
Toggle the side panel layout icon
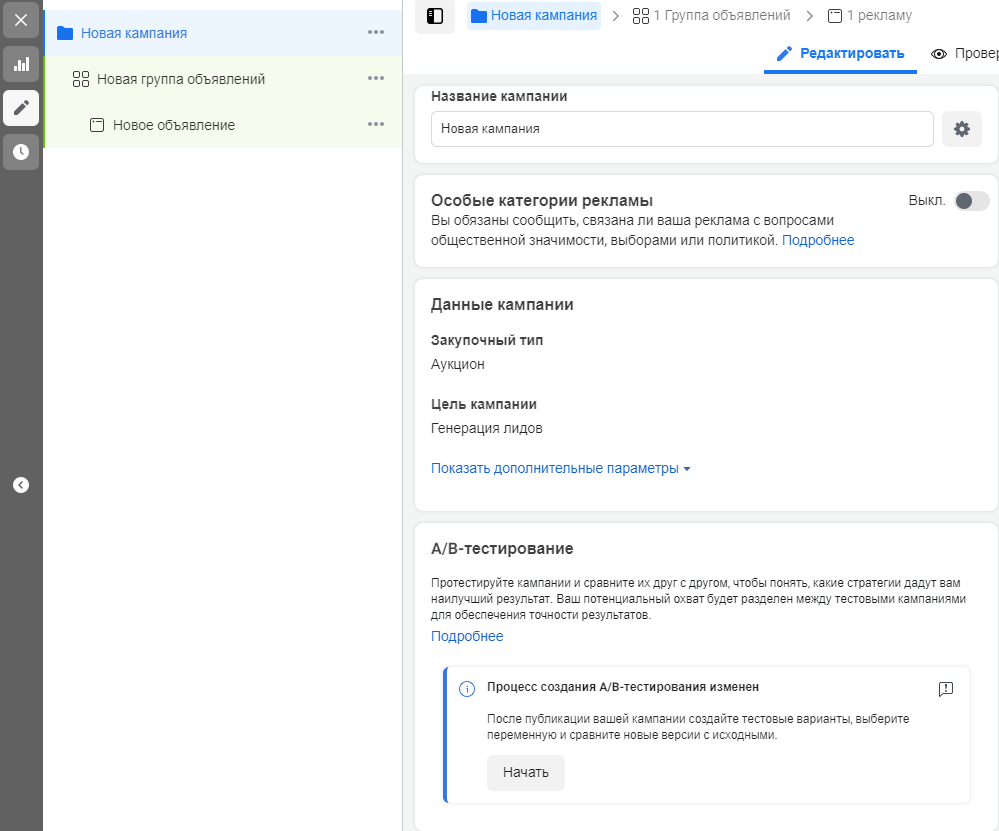tap(435, 16)
